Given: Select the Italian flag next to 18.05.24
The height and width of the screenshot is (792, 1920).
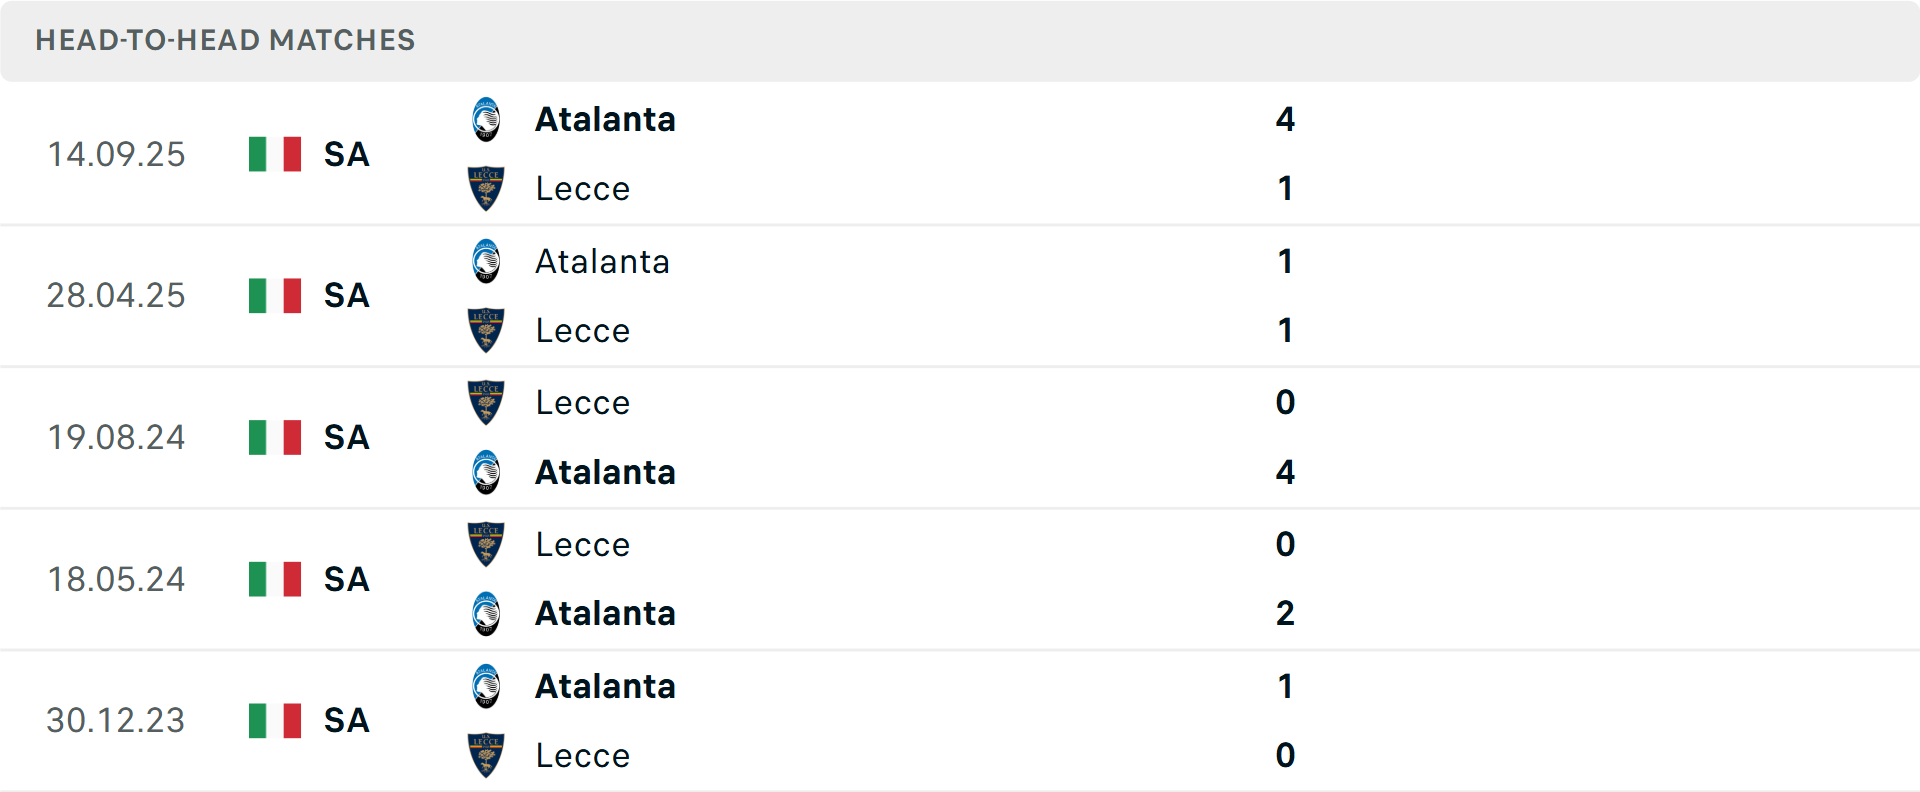Looking at the screenshot, I should 275,579.
